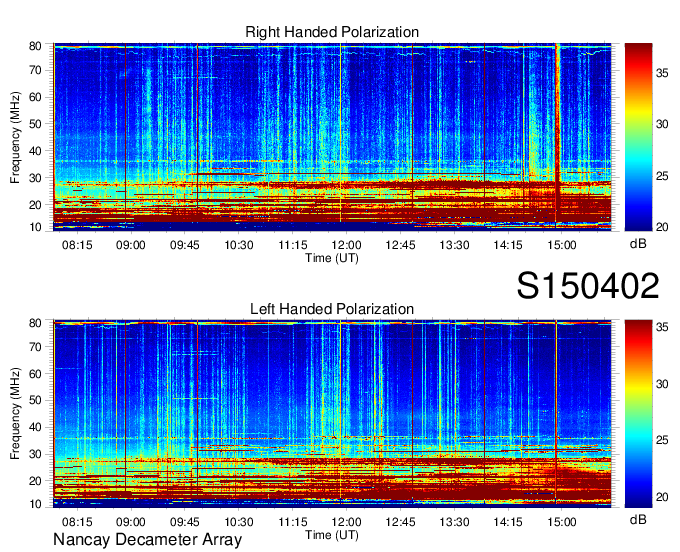The width and height of the screenshot is (680, 552).
Task: Click the 'Right Handed Polarization' plot title
Action: point(332,32)
